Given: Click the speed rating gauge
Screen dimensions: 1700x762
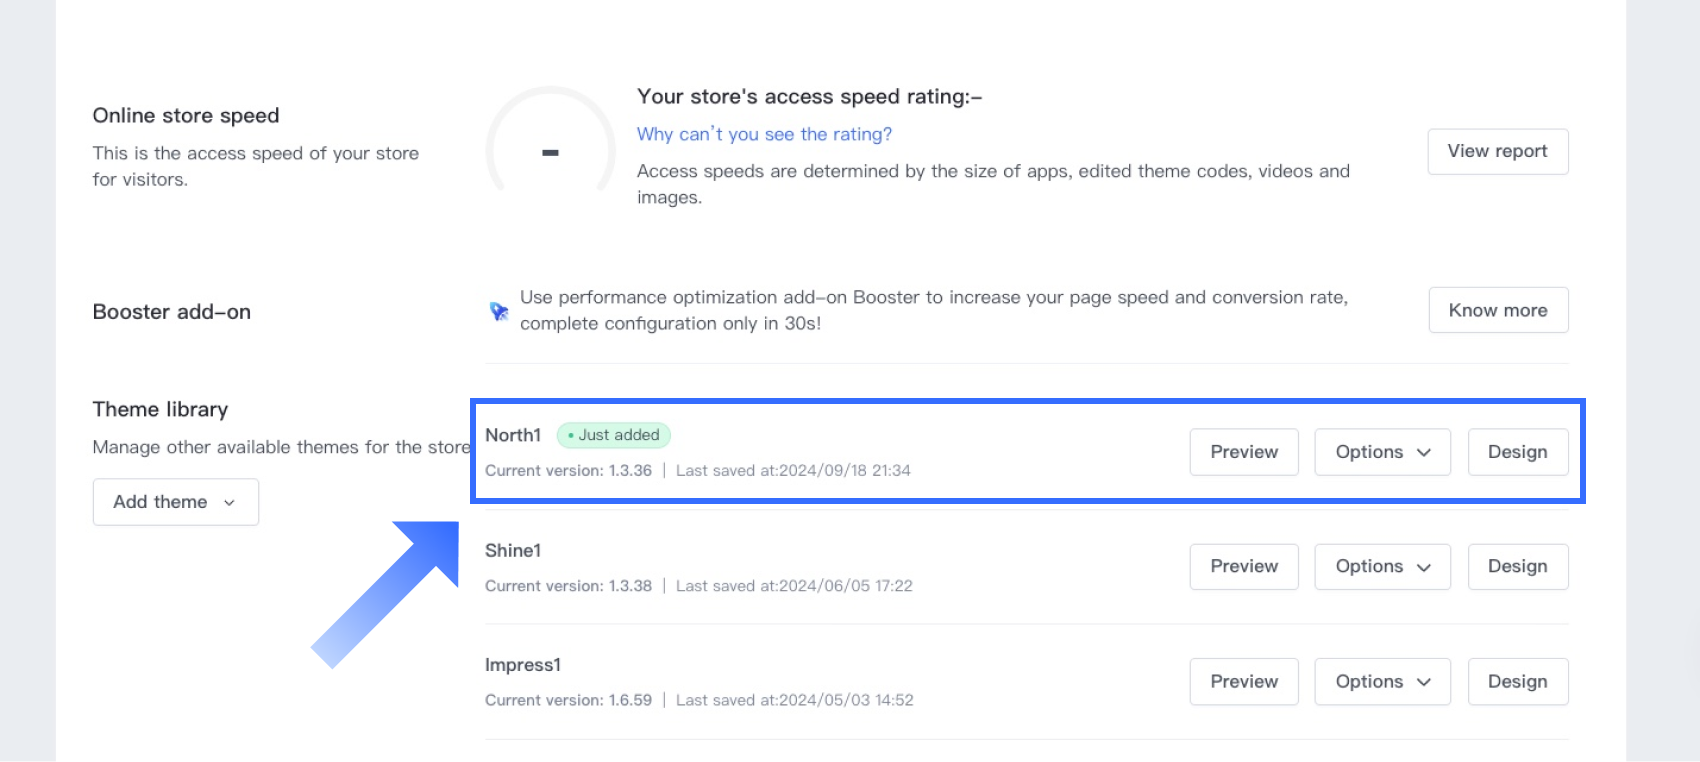Looking at the screenshot, I should 550,146.
